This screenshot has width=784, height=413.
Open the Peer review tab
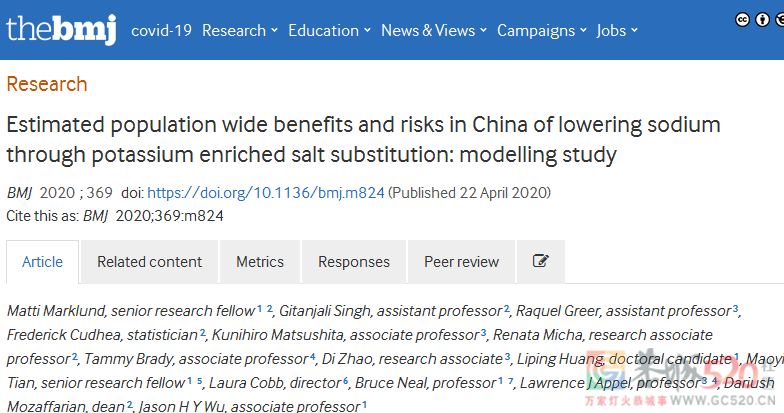coord(462,262)
